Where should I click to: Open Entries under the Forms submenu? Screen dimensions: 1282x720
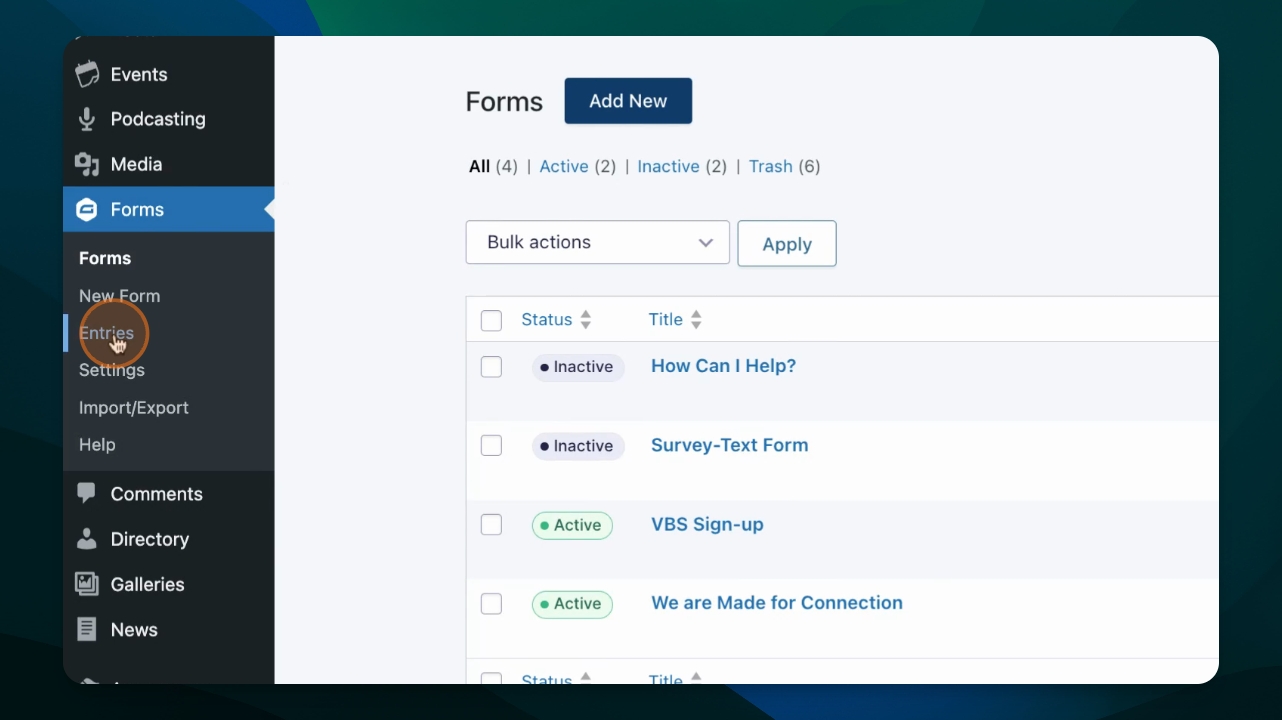coord(106,333)
